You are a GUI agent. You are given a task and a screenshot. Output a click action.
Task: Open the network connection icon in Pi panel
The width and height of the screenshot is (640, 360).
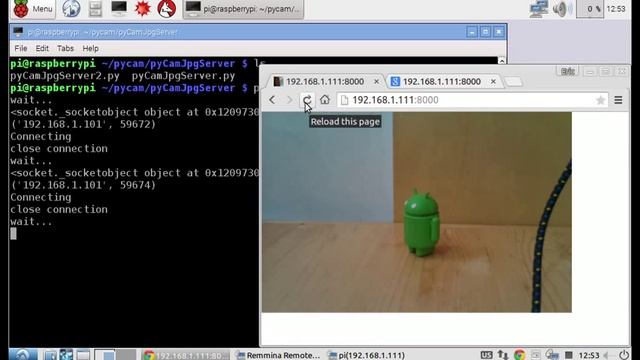[x=538, y=9]
